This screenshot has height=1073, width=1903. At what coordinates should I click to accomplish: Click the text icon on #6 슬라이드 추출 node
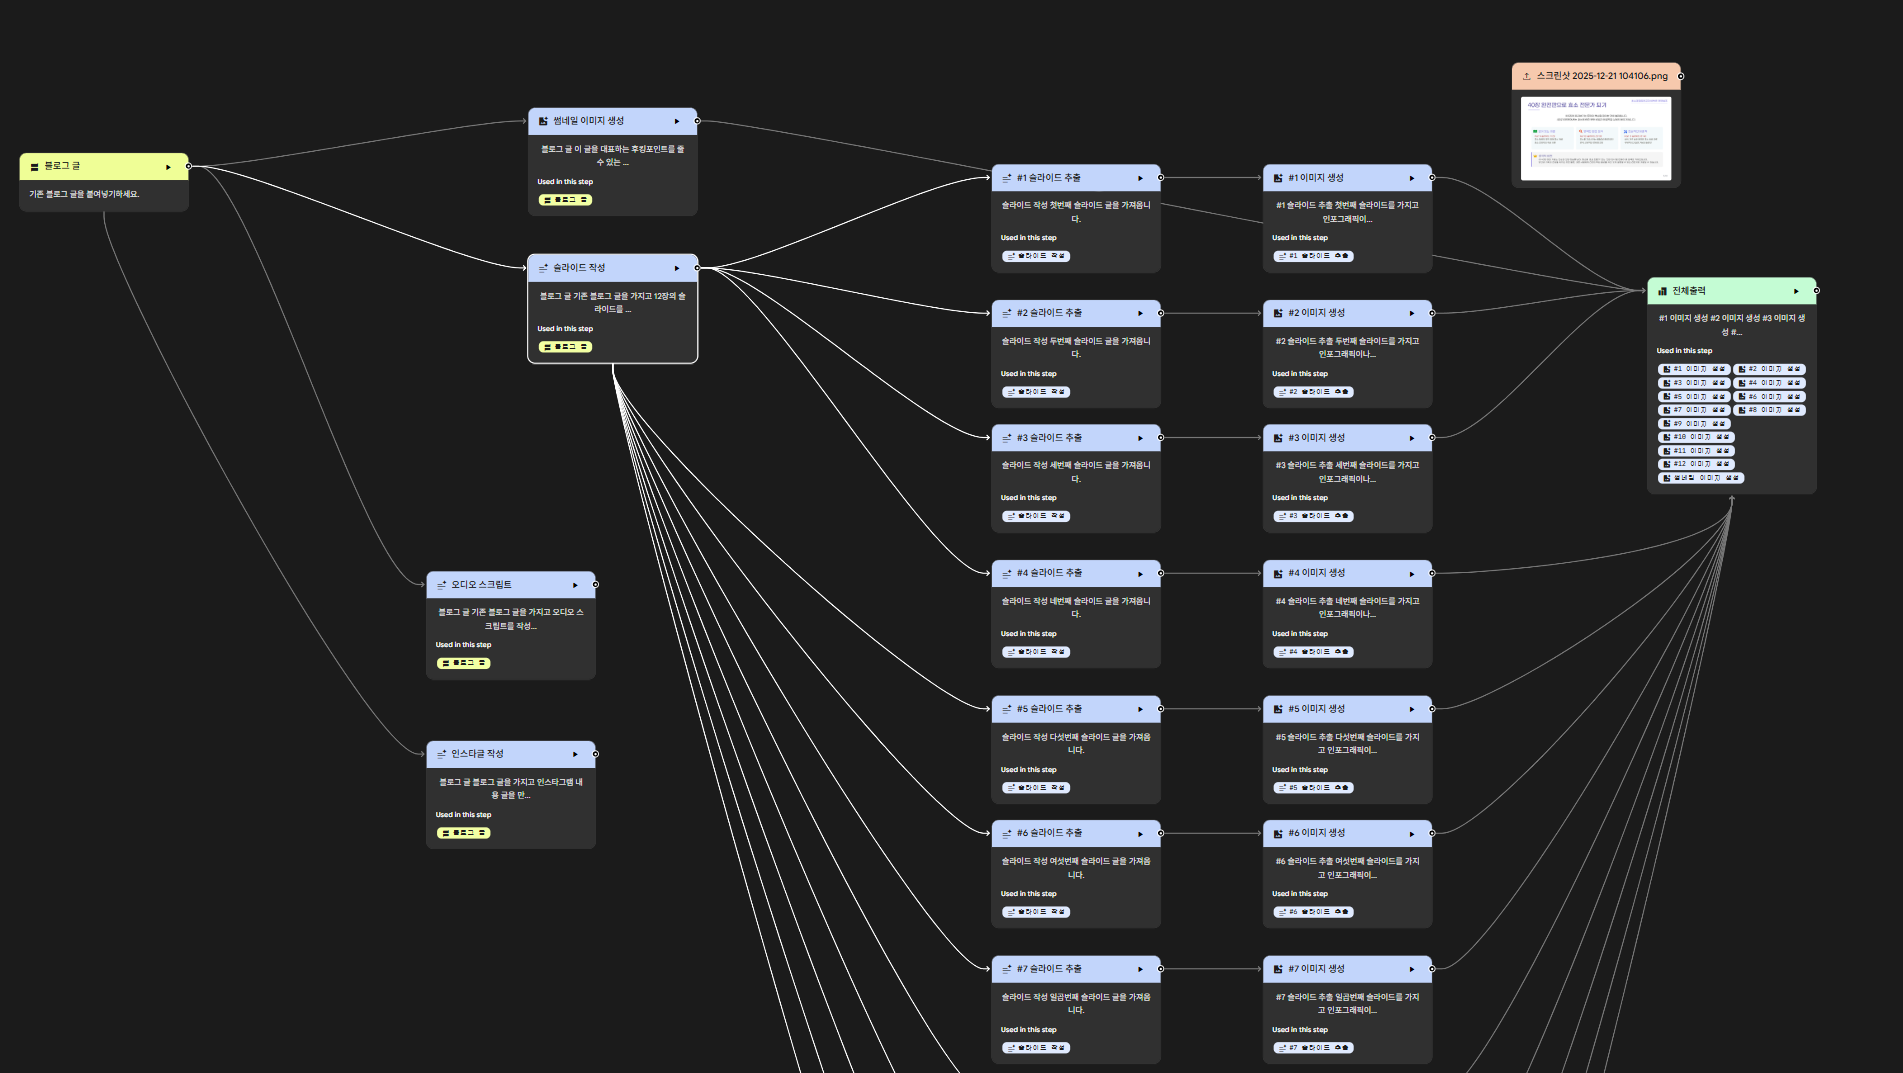point(1007,833)
